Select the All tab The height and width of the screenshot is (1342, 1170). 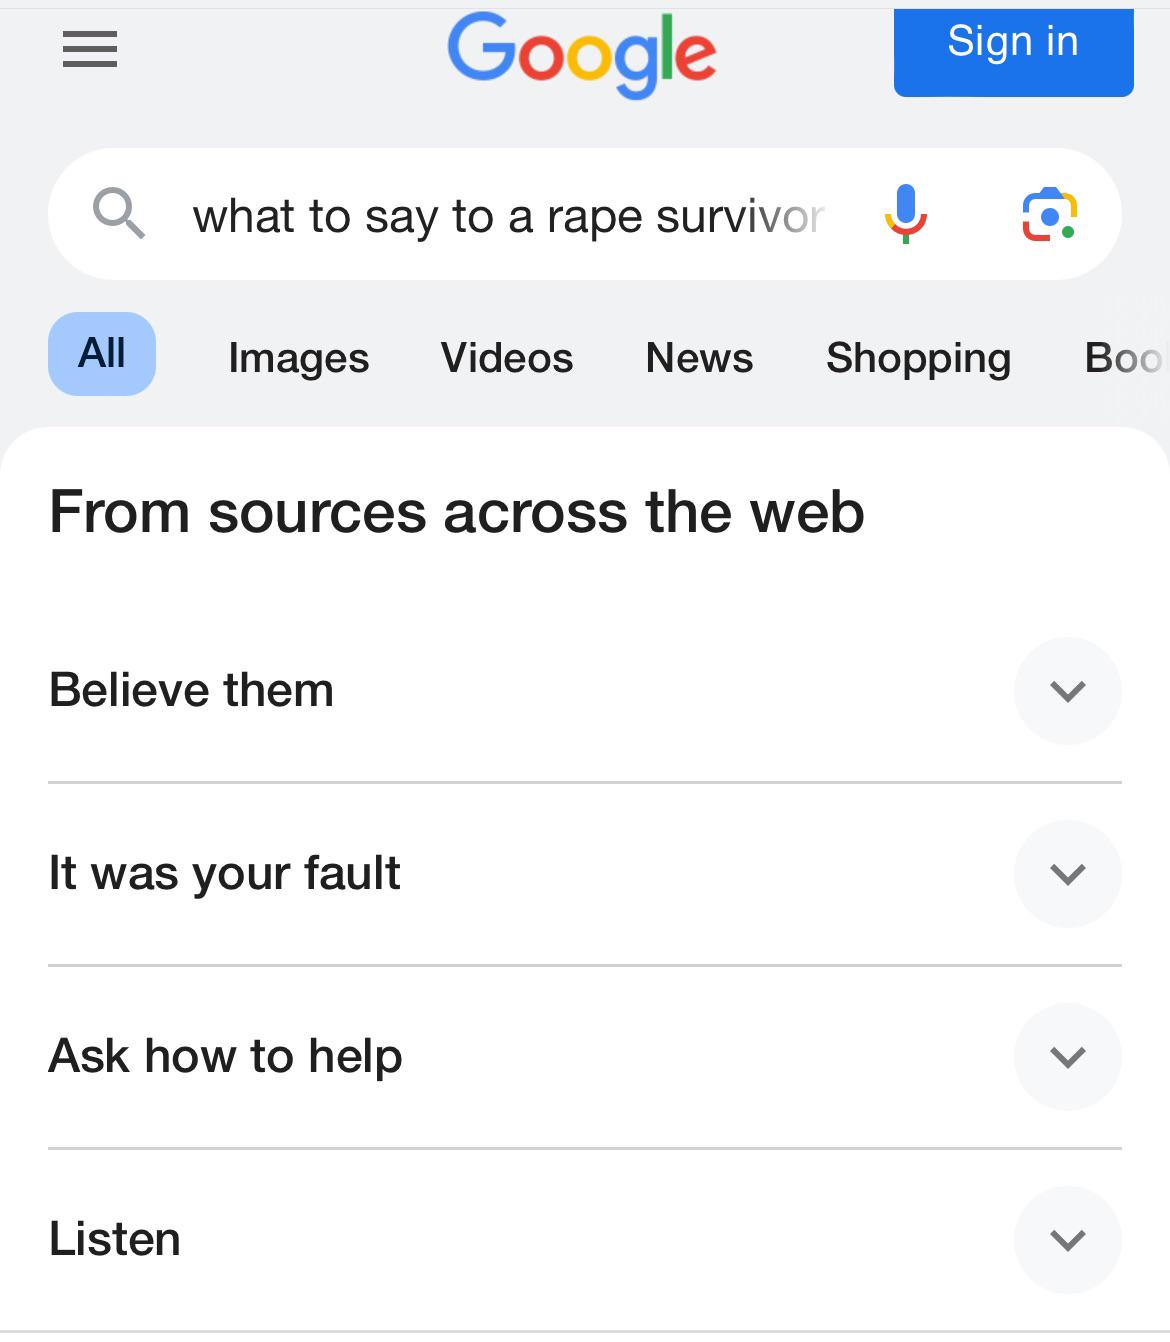pyautogui.click(x=102, y=354)
